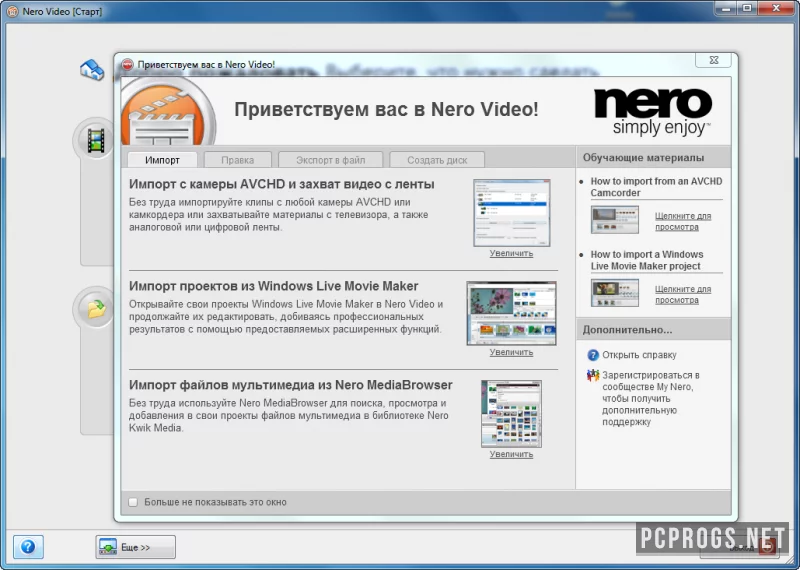Click the blue help question mark button
The height and width of the screenshot is (570, 800).
pos(28,547)
